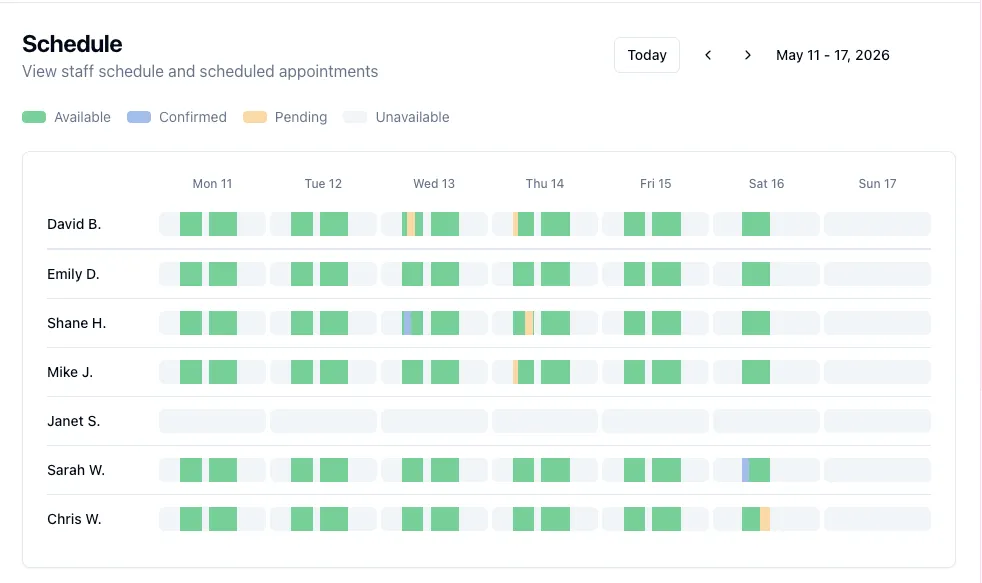Click the gray Unavailable legend swatch

[x=355, y=117]
